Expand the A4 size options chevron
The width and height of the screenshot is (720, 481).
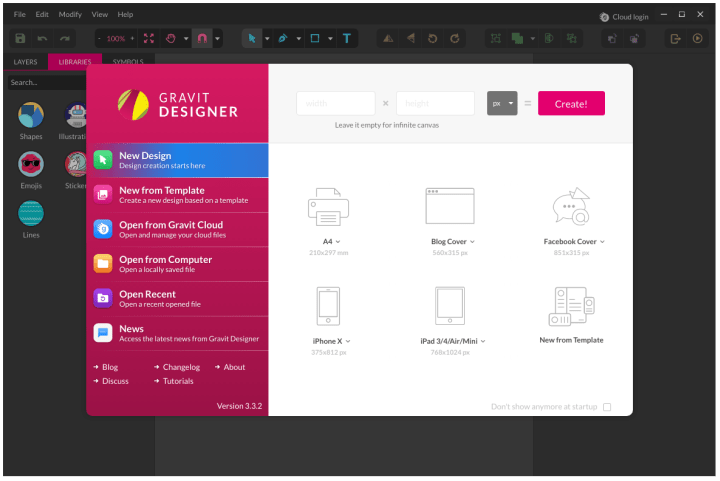pyautogui.click(x=338, y=242)
